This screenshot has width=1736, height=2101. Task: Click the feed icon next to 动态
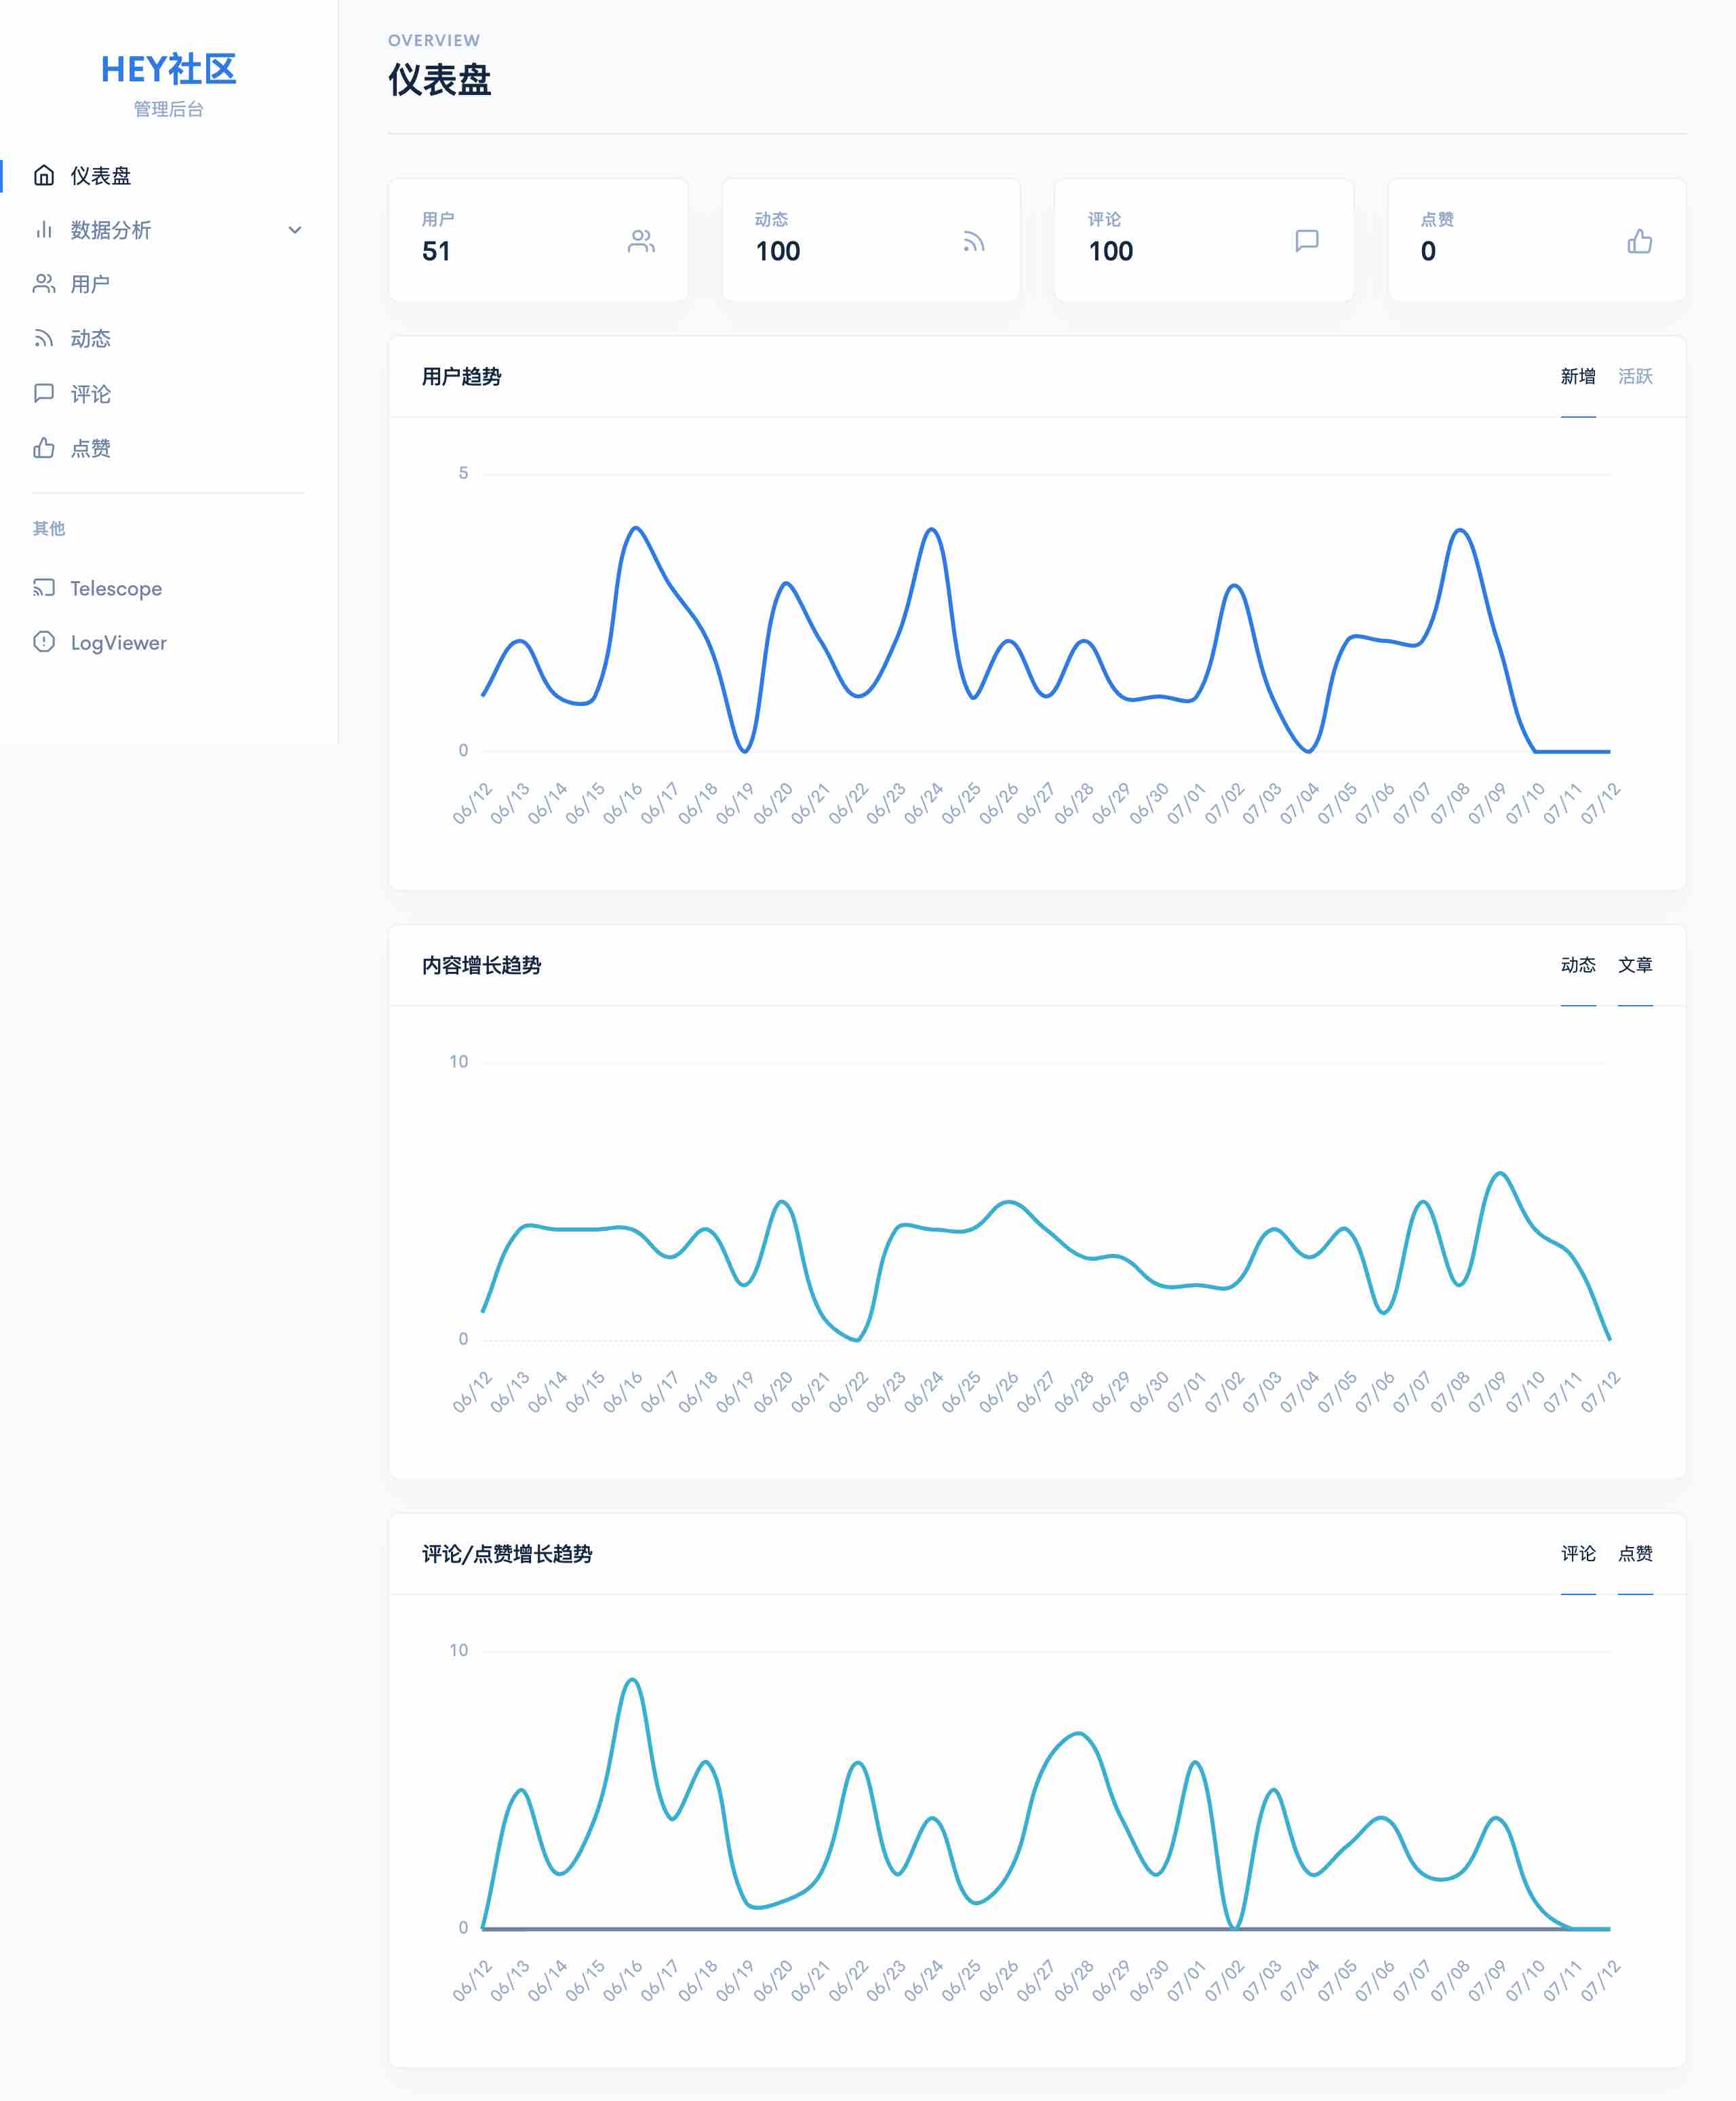pos(44,339)
